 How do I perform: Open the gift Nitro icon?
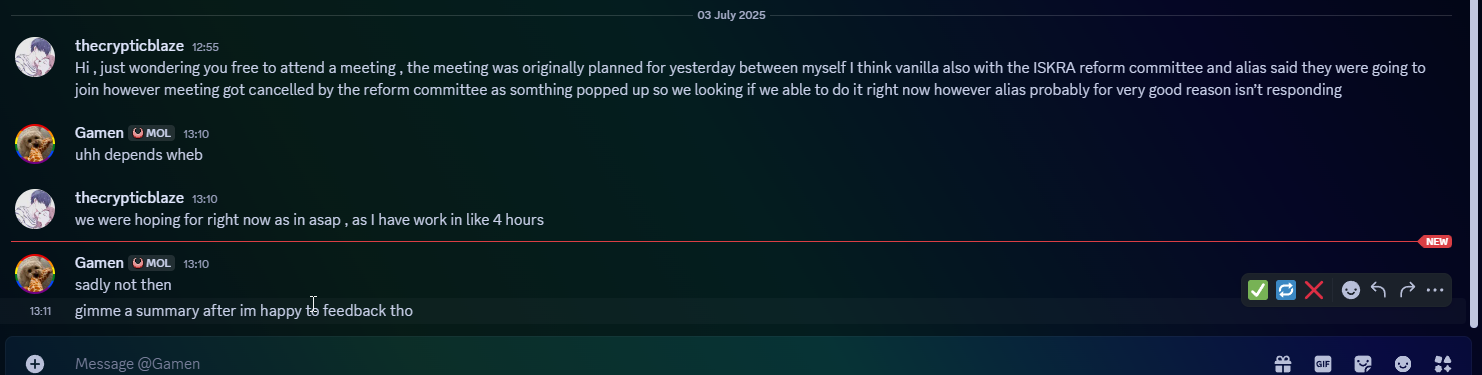click(1283, 364)
